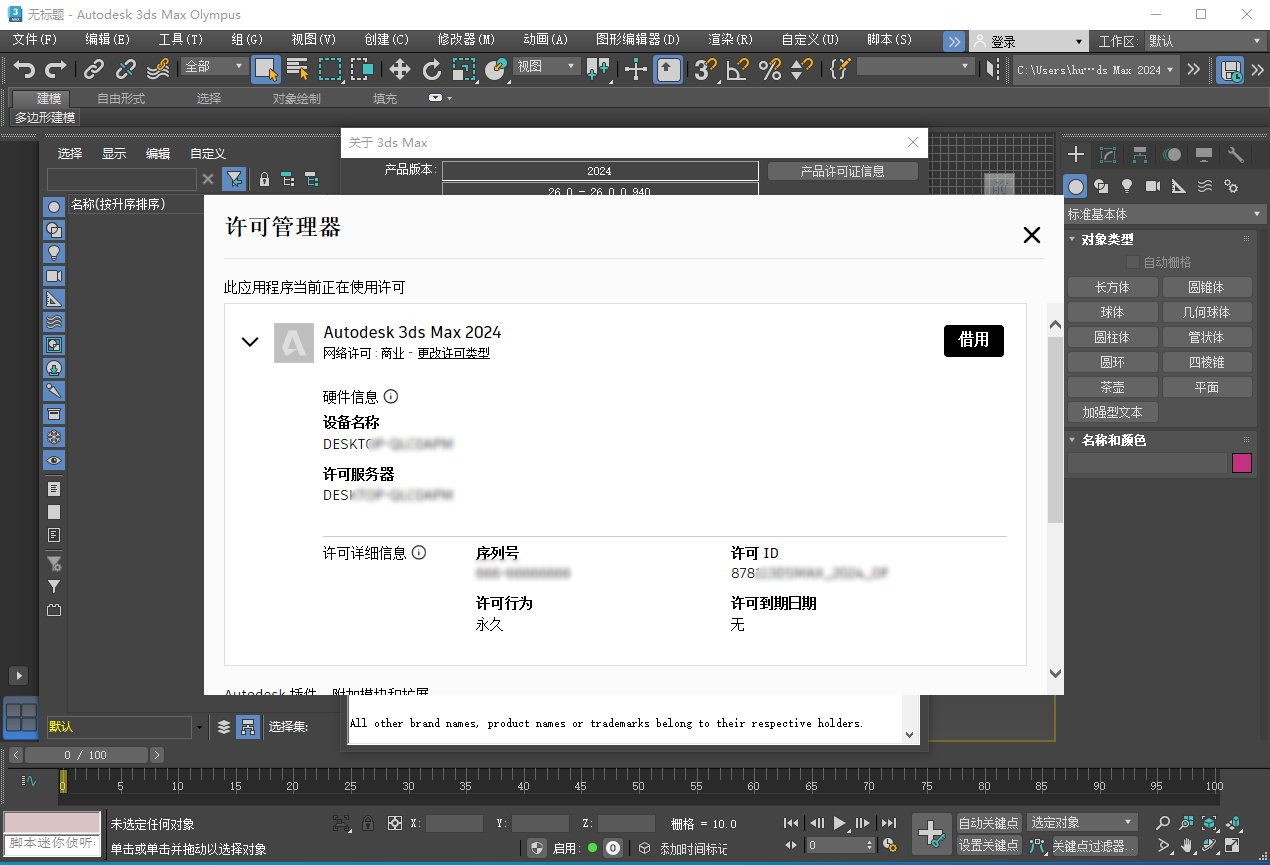Open the 文件(F) menu
This screenshot has height=865, width=1270.
tap(35, 40)
